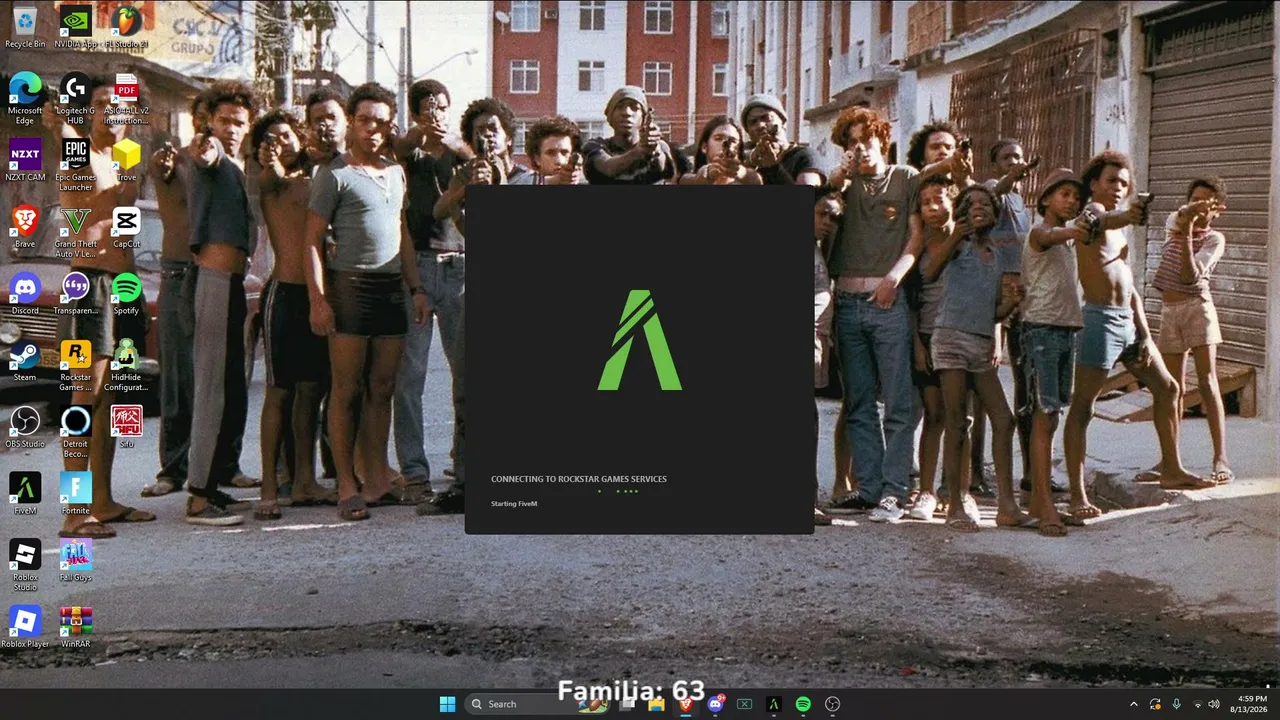This screenshot has width=1280, height=720.
Task: Switch to FiveM in the taskbar
Action: [773, 704]
